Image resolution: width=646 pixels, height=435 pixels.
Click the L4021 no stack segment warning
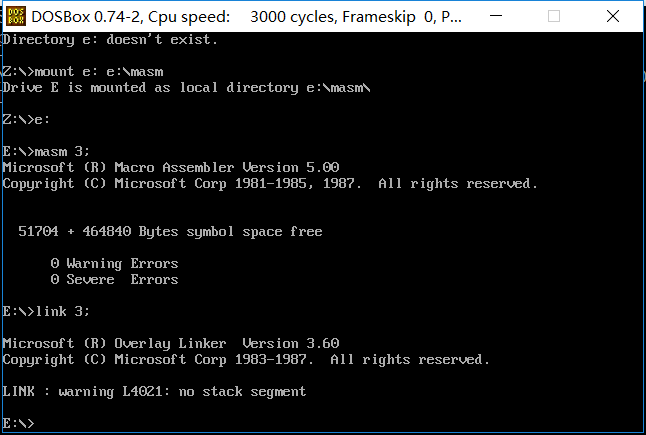(x=154, y=391)
